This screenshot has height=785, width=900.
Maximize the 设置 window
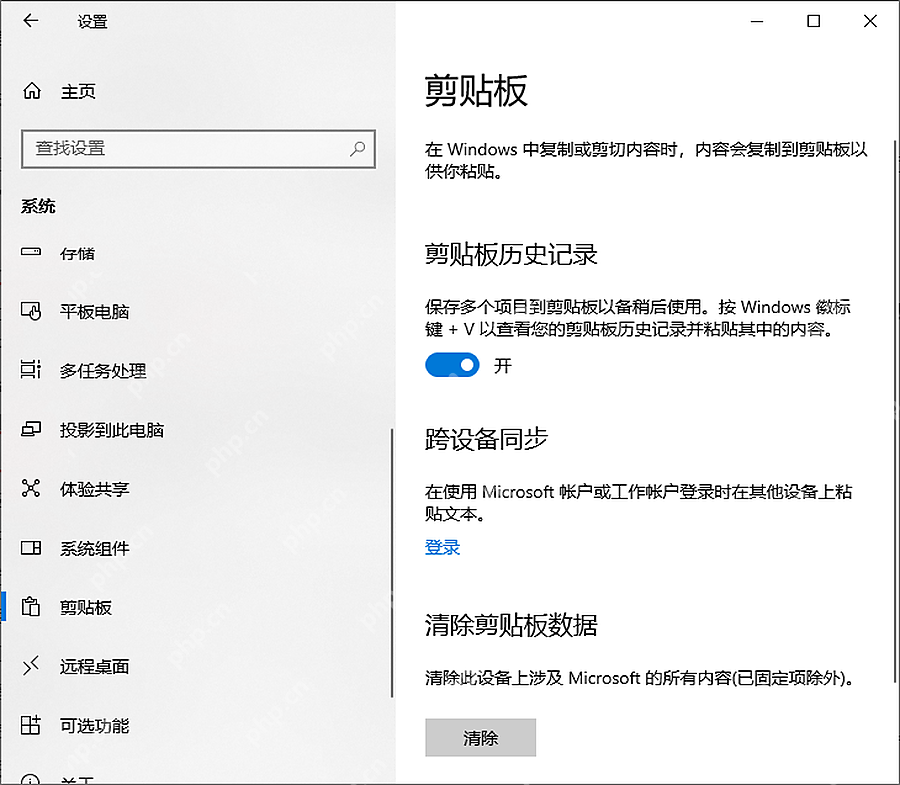813,21
